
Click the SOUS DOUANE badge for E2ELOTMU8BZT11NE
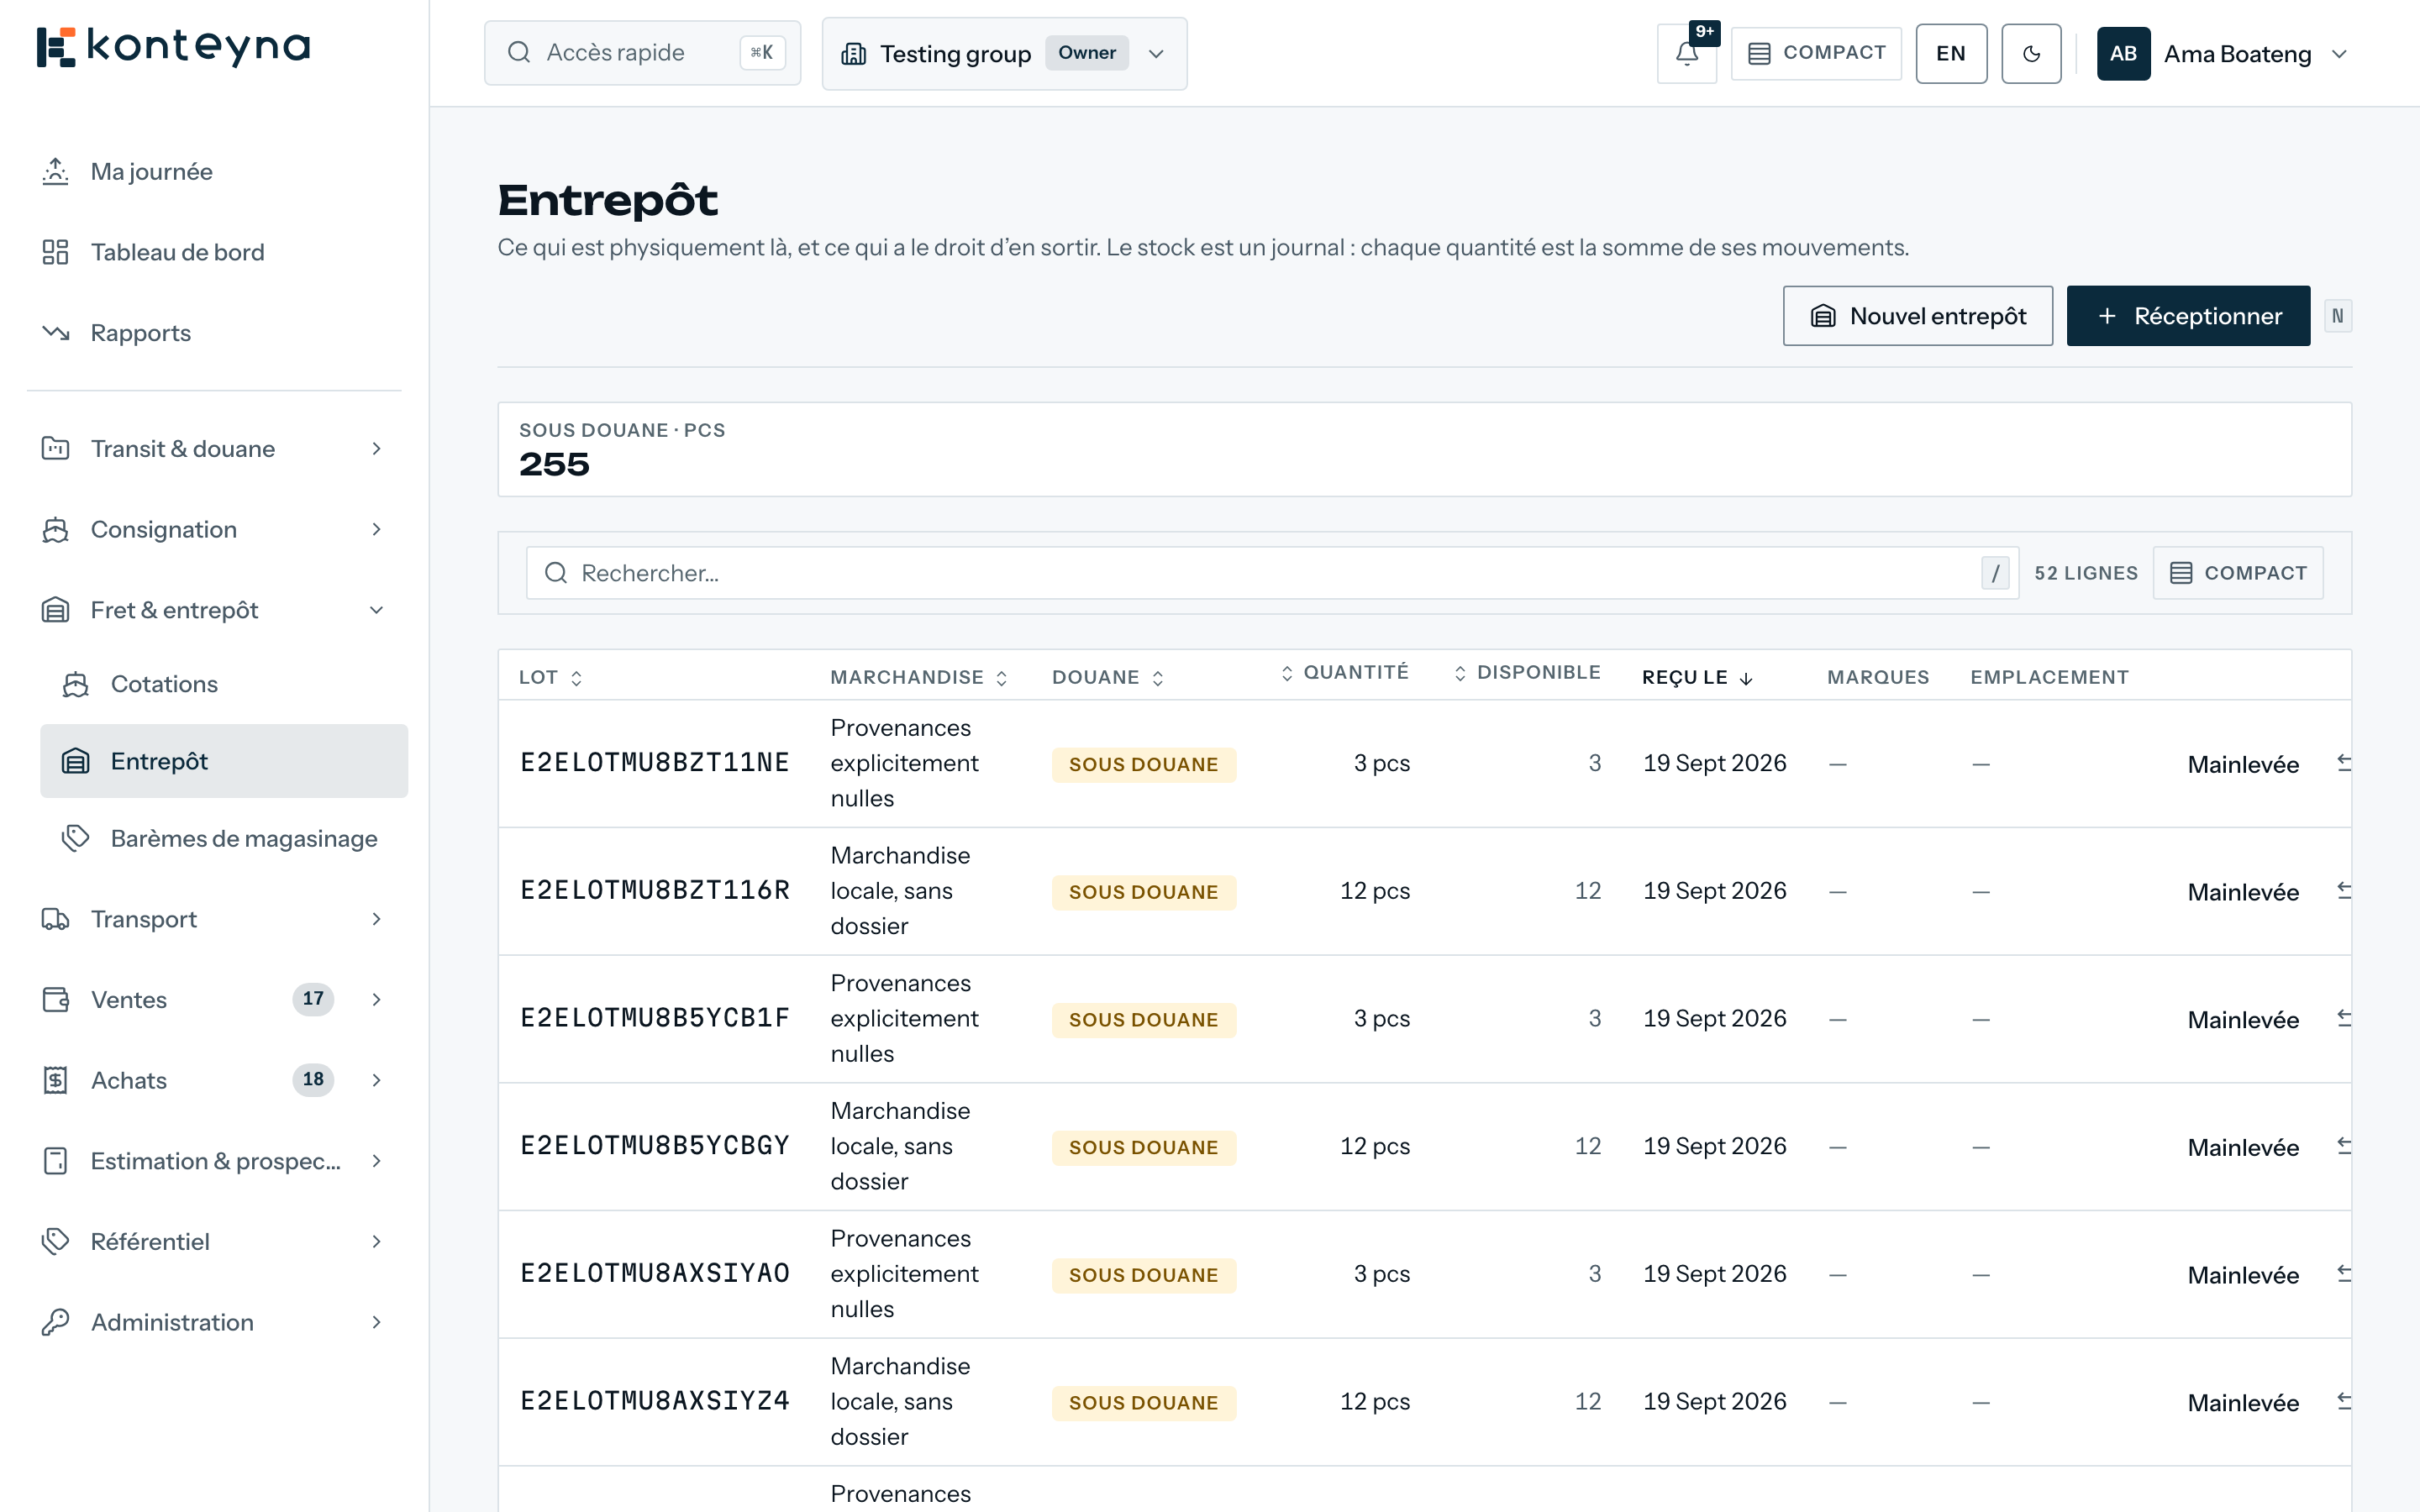1143,765
